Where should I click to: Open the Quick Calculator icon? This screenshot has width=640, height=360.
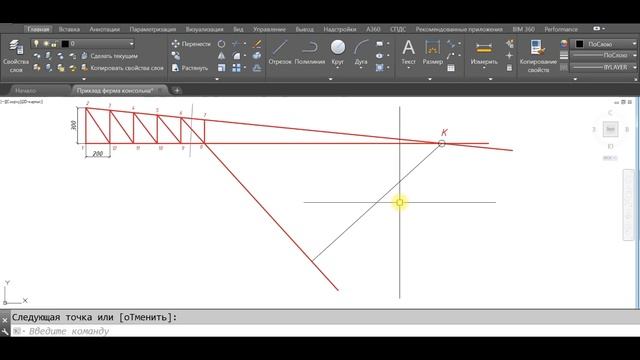(x=509, y=68)
